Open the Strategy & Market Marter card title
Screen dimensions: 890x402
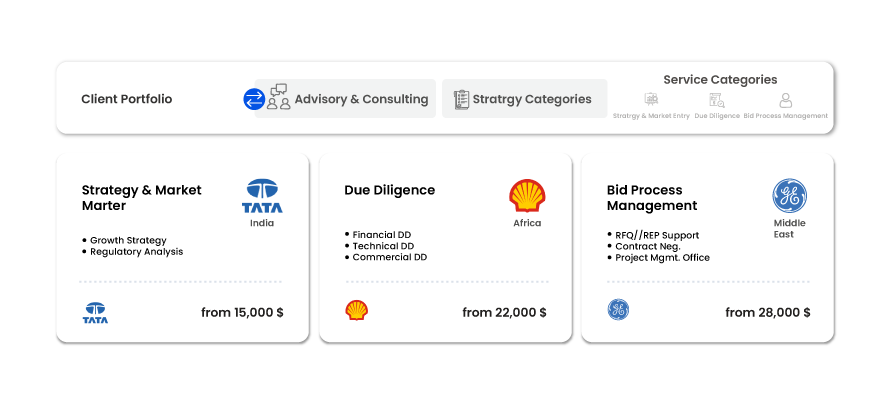point(141,198)
